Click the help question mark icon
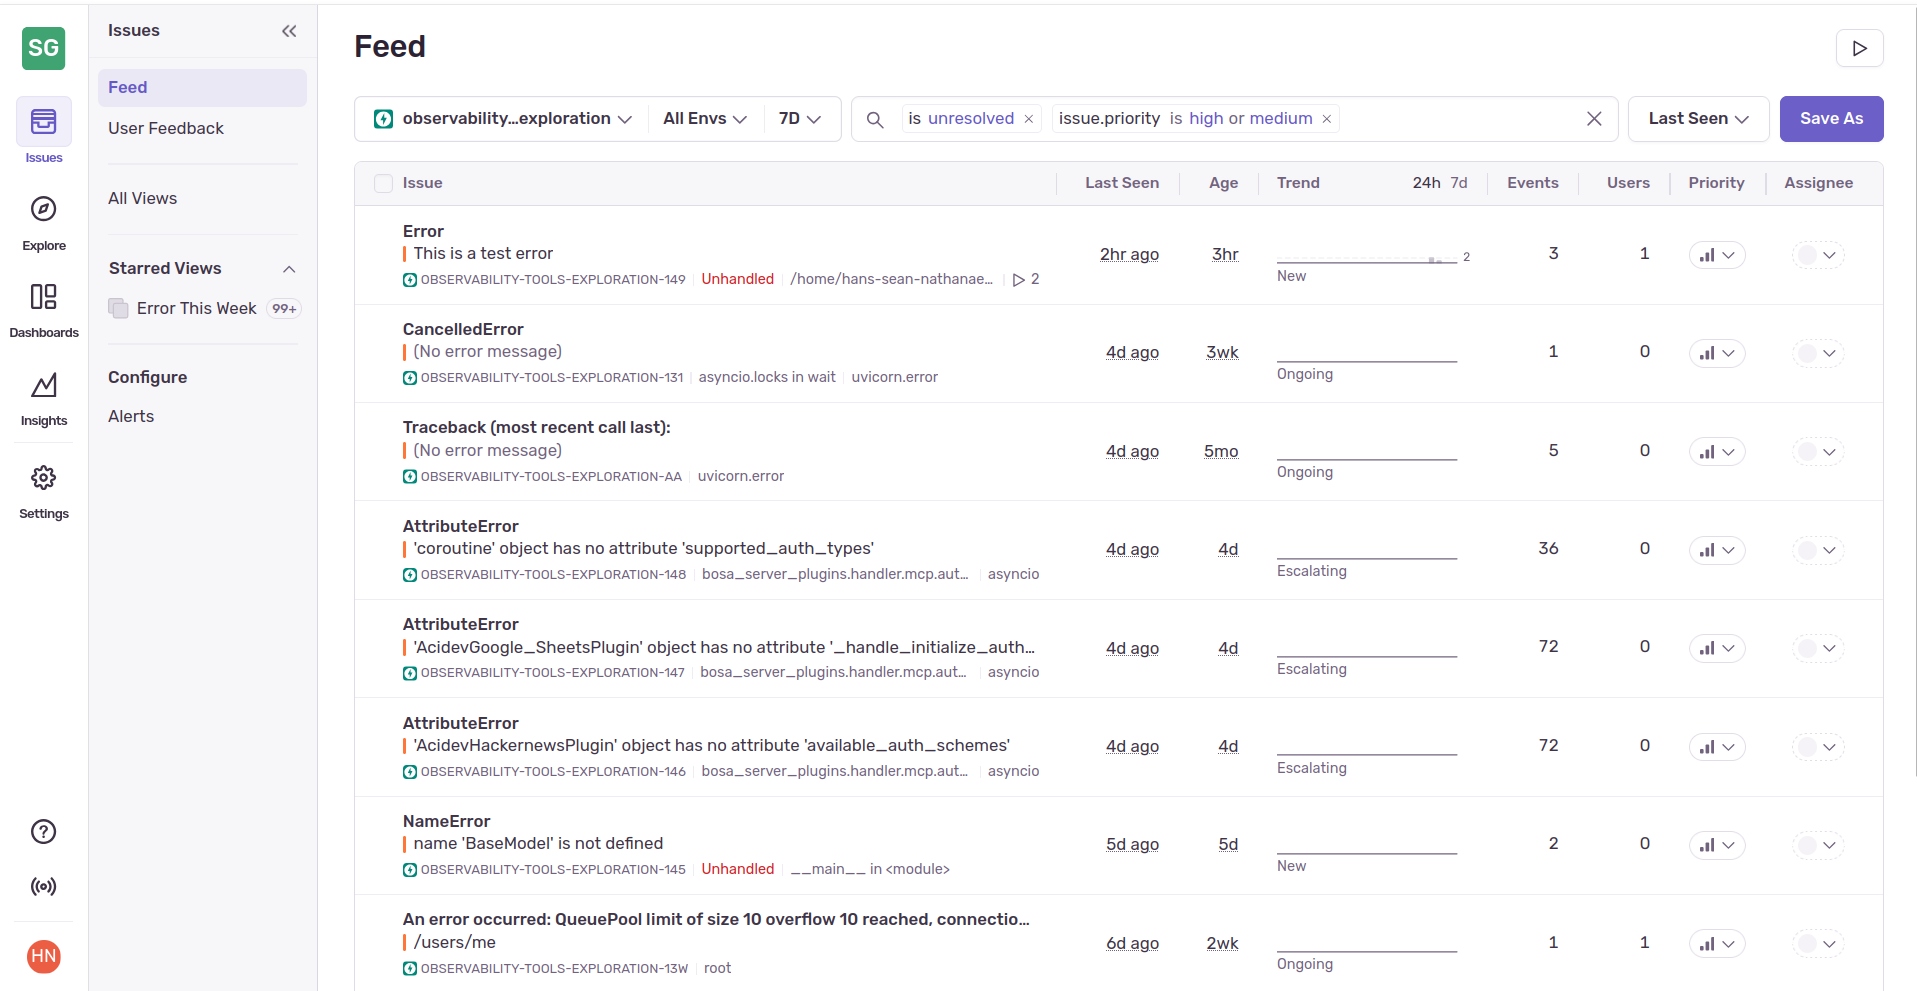 coord(43,831)
